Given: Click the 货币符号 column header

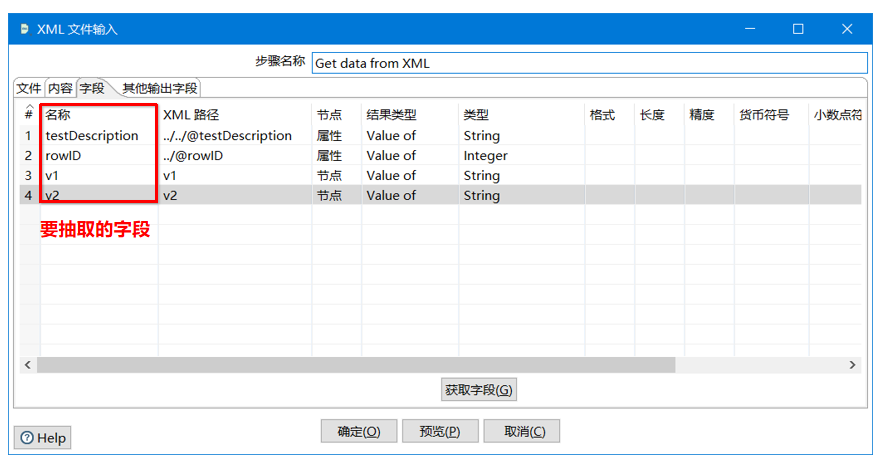Looking at the screenshot, I should pos(772,115).
